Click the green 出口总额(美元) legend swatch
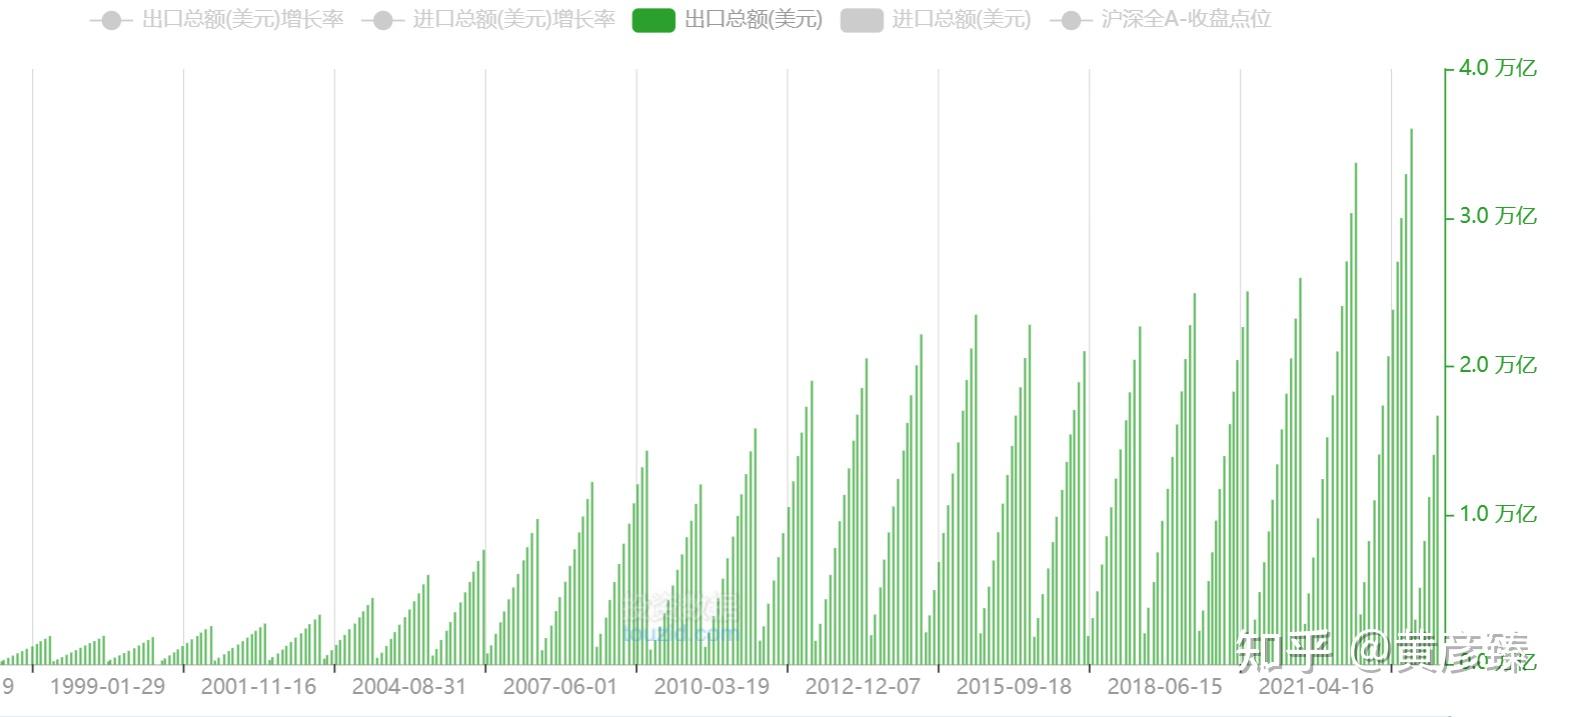1569x717 pixels. click(x=654, y=20)
